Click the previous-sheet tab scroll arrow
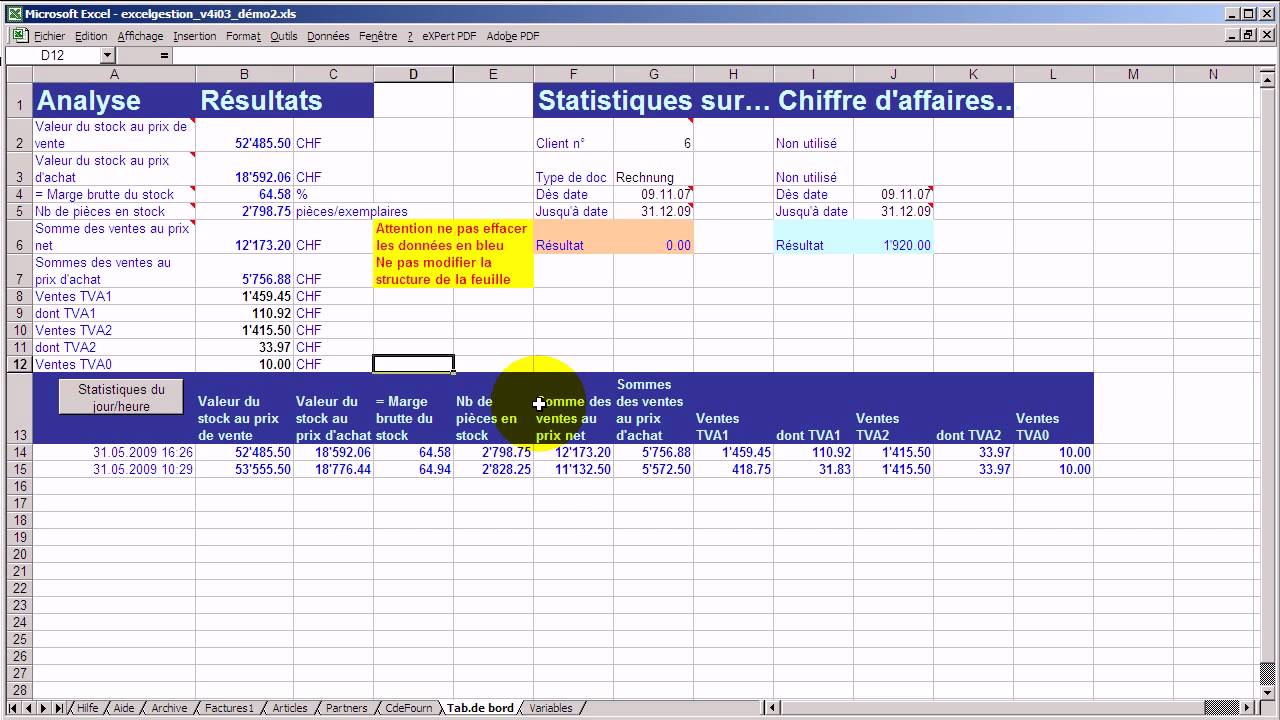1280x720 pixels. tap(28, 708)
